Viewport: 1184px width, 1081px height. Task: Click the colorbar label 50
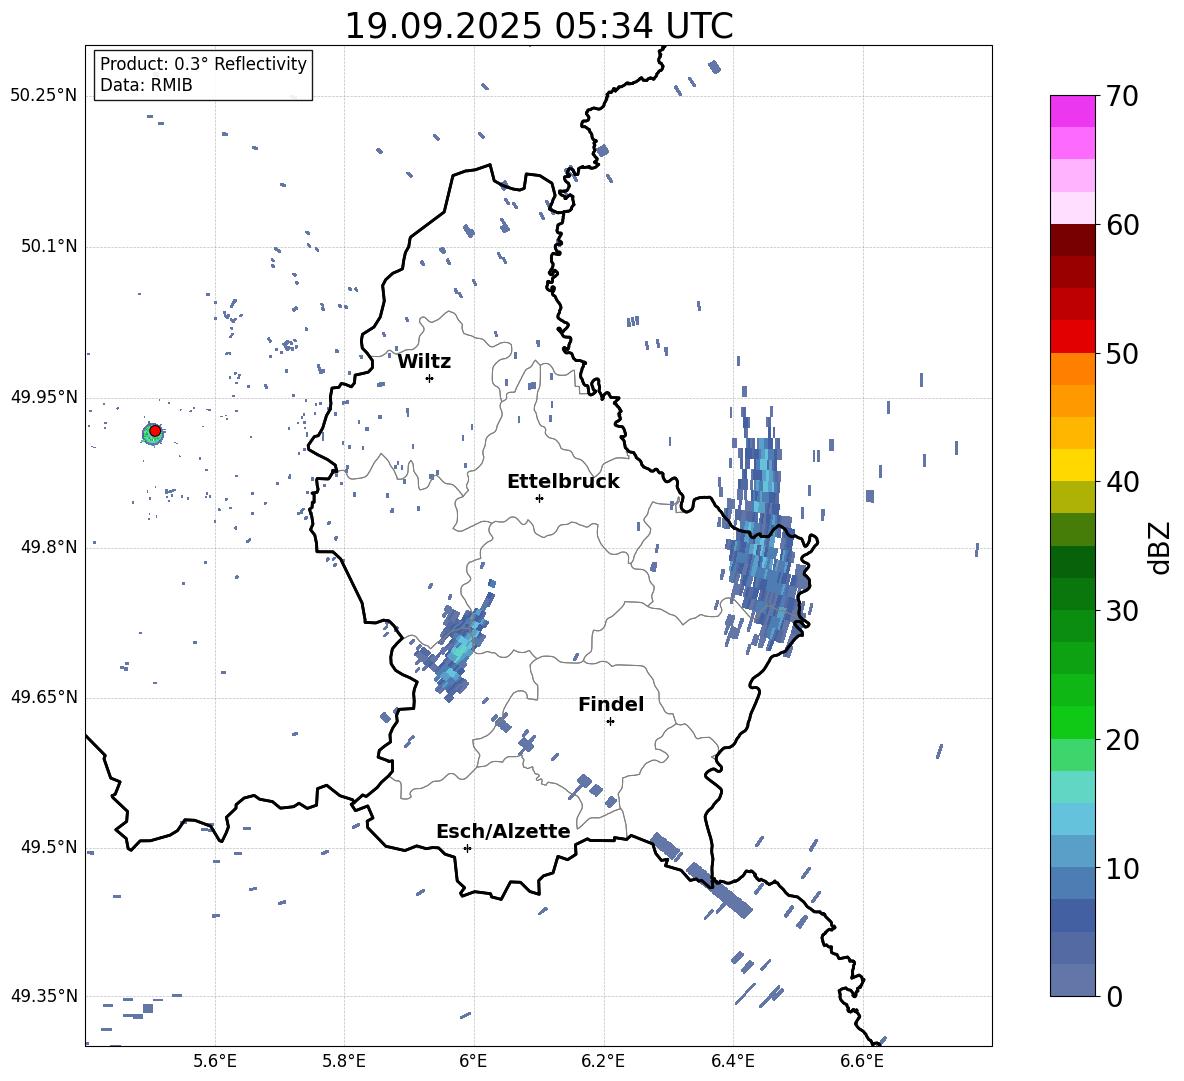pyautogui.click(x=1122, y=354)
